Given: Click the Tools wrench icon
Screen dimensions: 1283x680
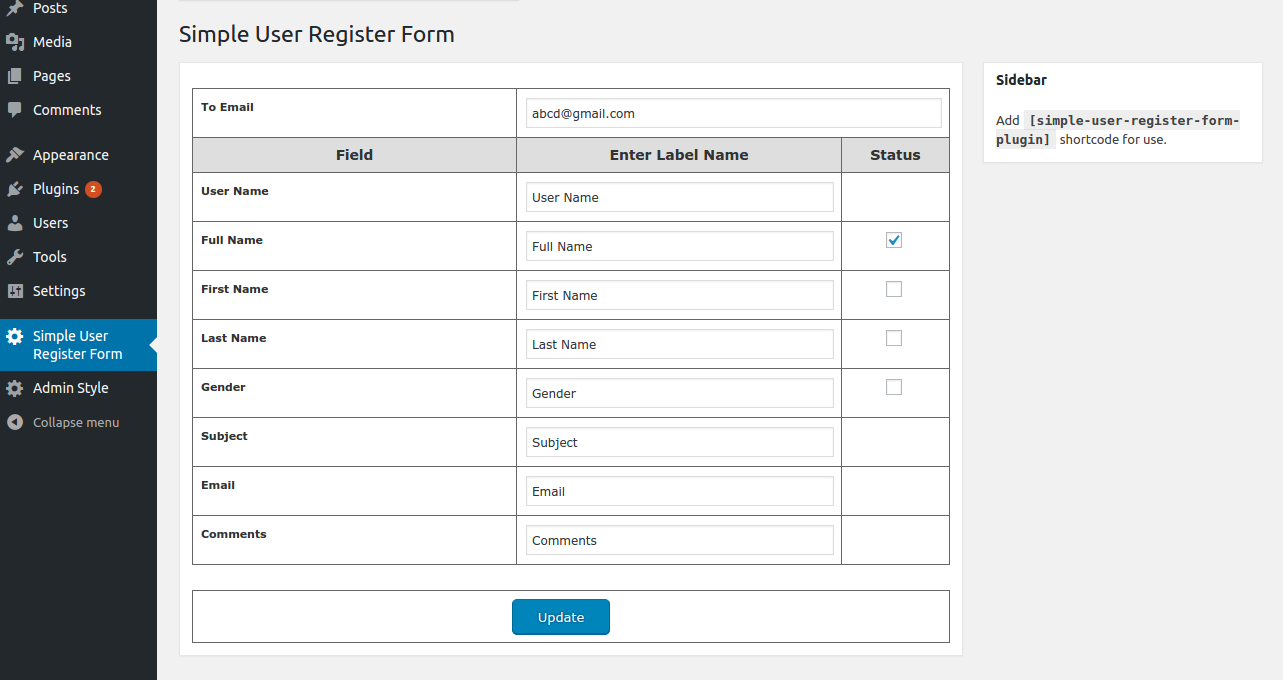Looking at the screenshot, I should (x=16, y=256).
